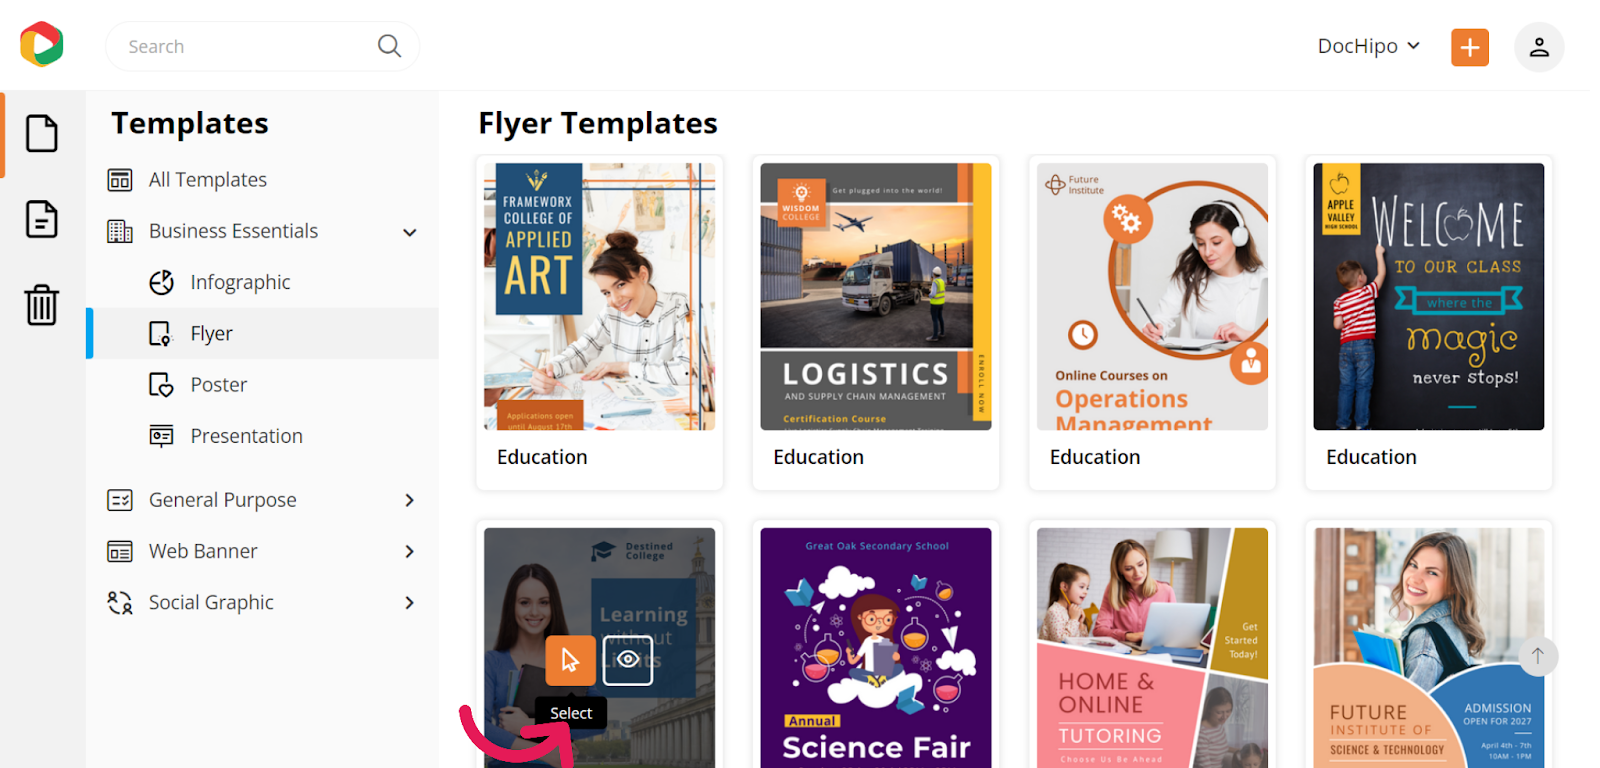Click the DocHipo logo icon
Image resolution: width=1600 pixels, height=768 pixels.
tap(42, 44)
